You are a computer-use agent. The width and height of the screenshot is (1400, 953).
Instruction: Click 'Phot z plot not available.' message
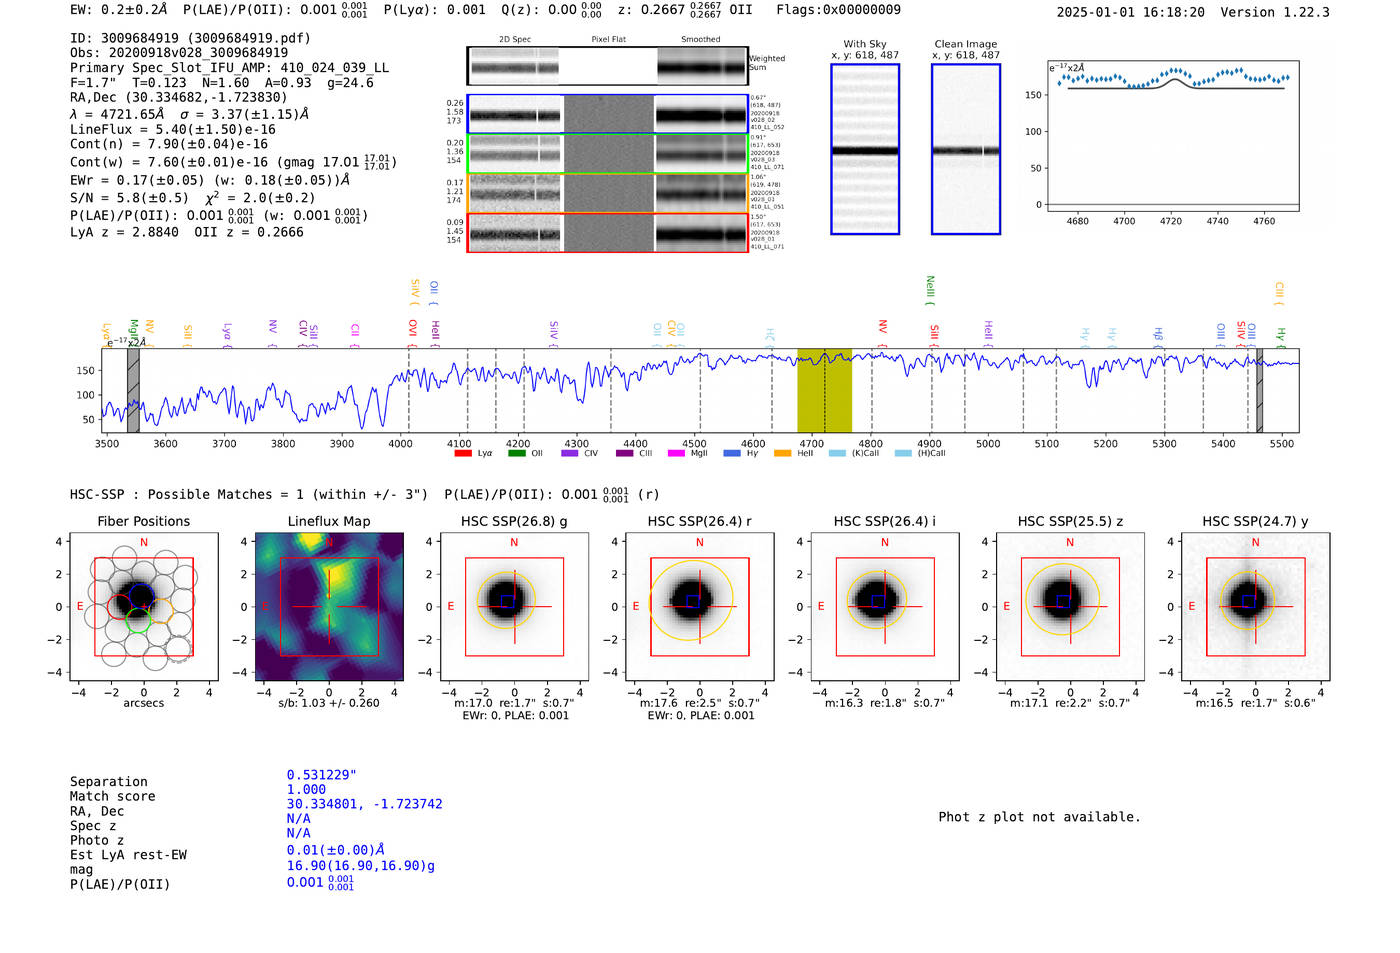pyautogui.click(x=1039, y=817)
